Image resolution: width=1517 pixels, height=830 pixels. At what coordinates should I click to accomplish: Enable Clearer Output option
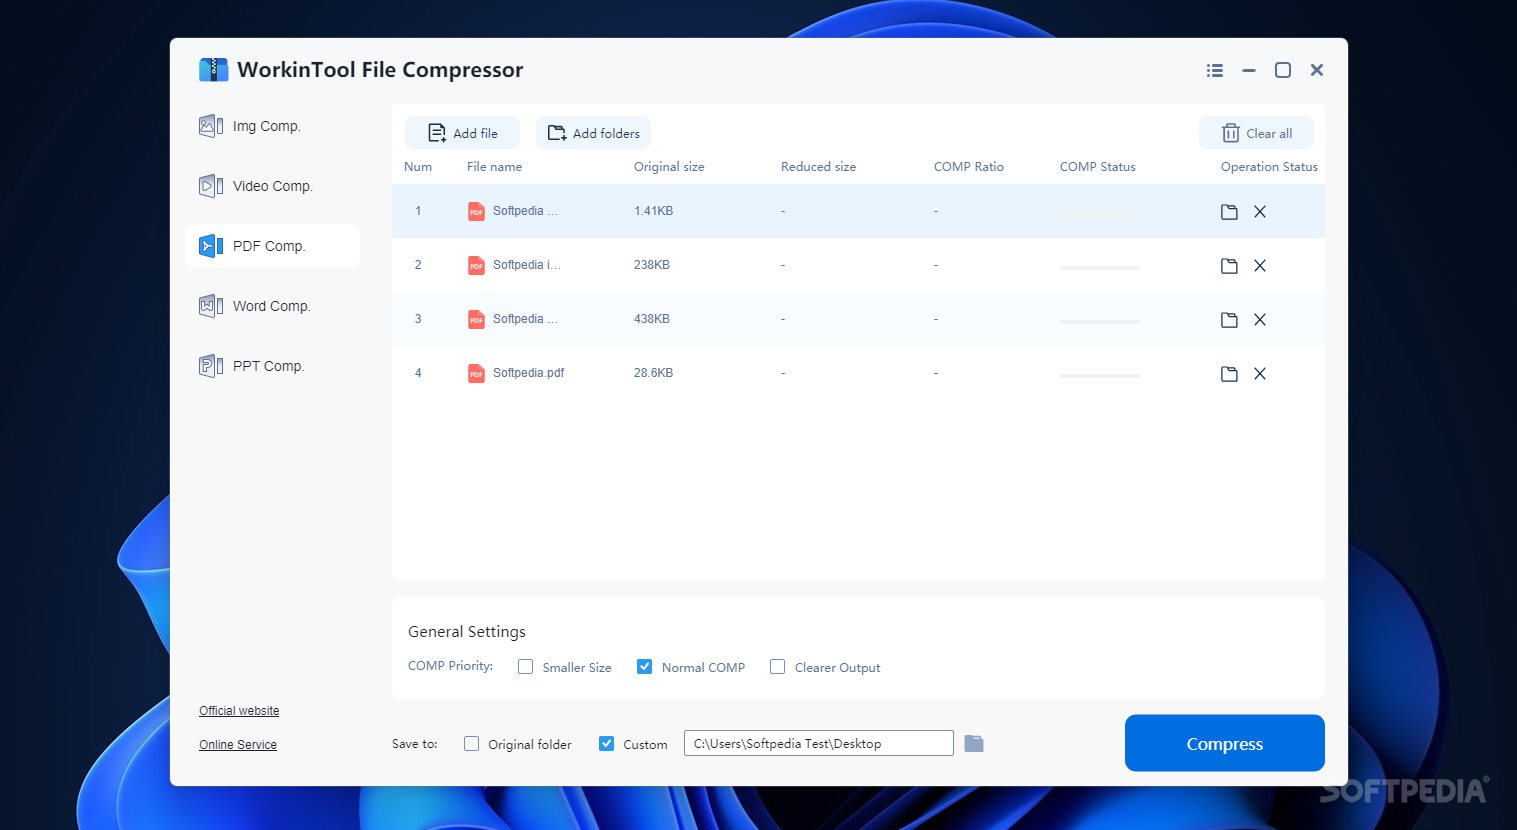pos(777,667)
